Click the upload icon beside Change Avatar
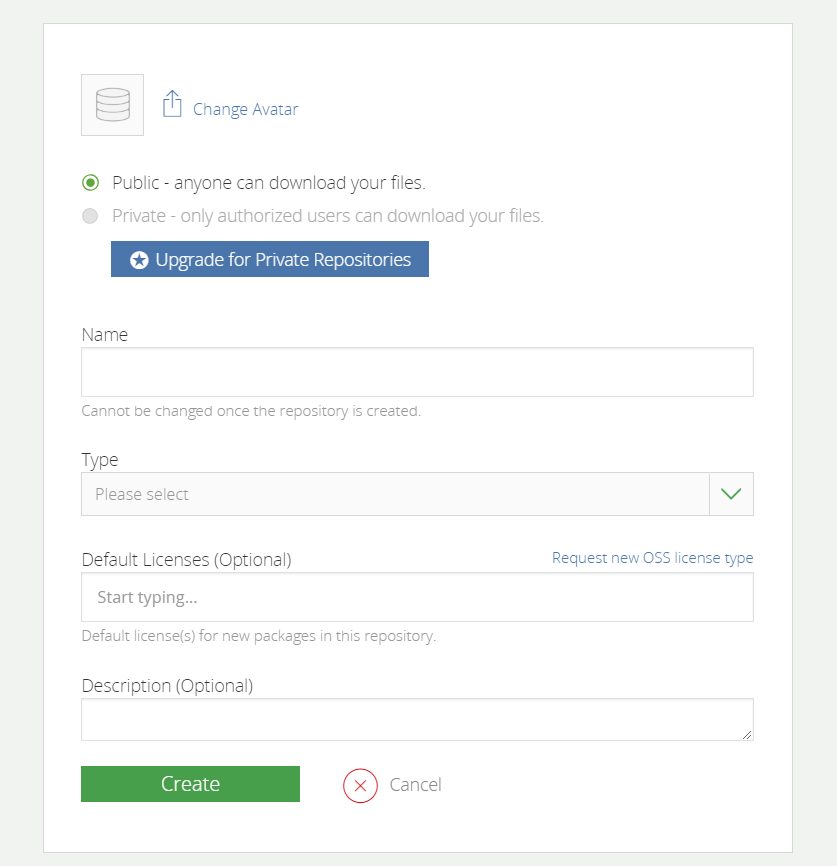Viewport: 837px width, 866px height. tap(172, 105)
